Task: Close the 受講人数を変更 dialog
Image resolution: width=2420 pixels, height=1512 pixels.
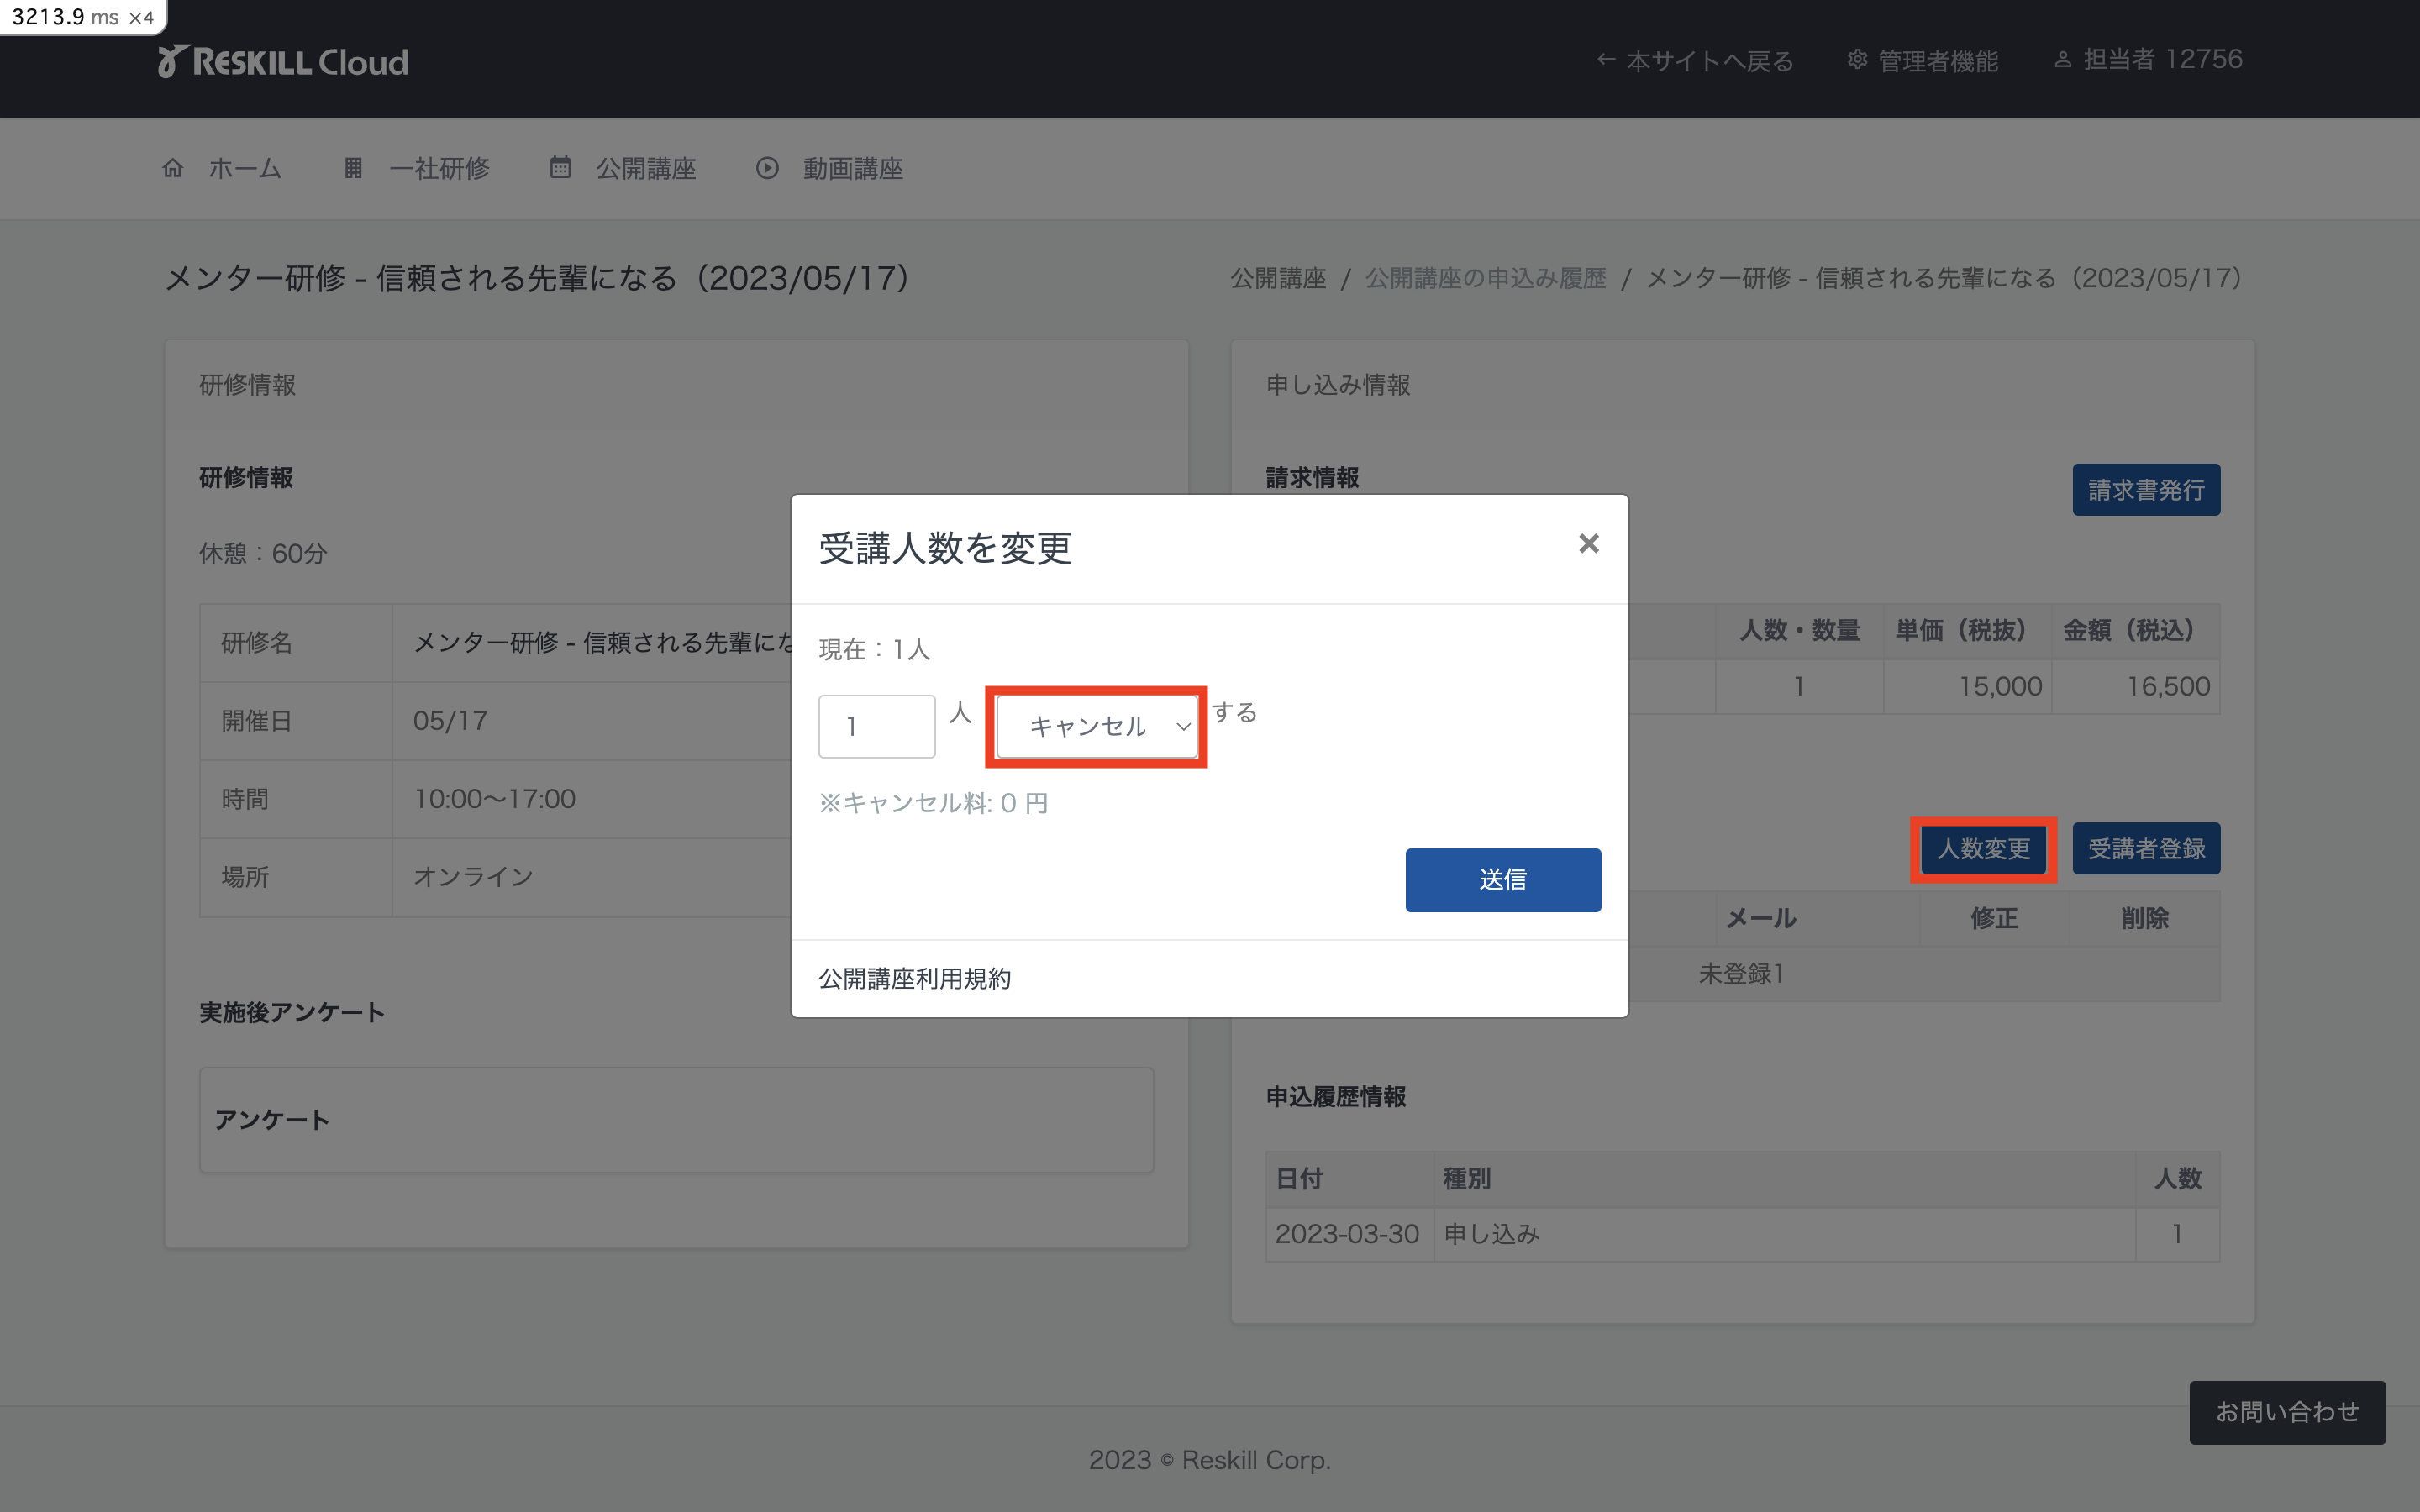Action: pyautogui.click(x=1589, y=543)
